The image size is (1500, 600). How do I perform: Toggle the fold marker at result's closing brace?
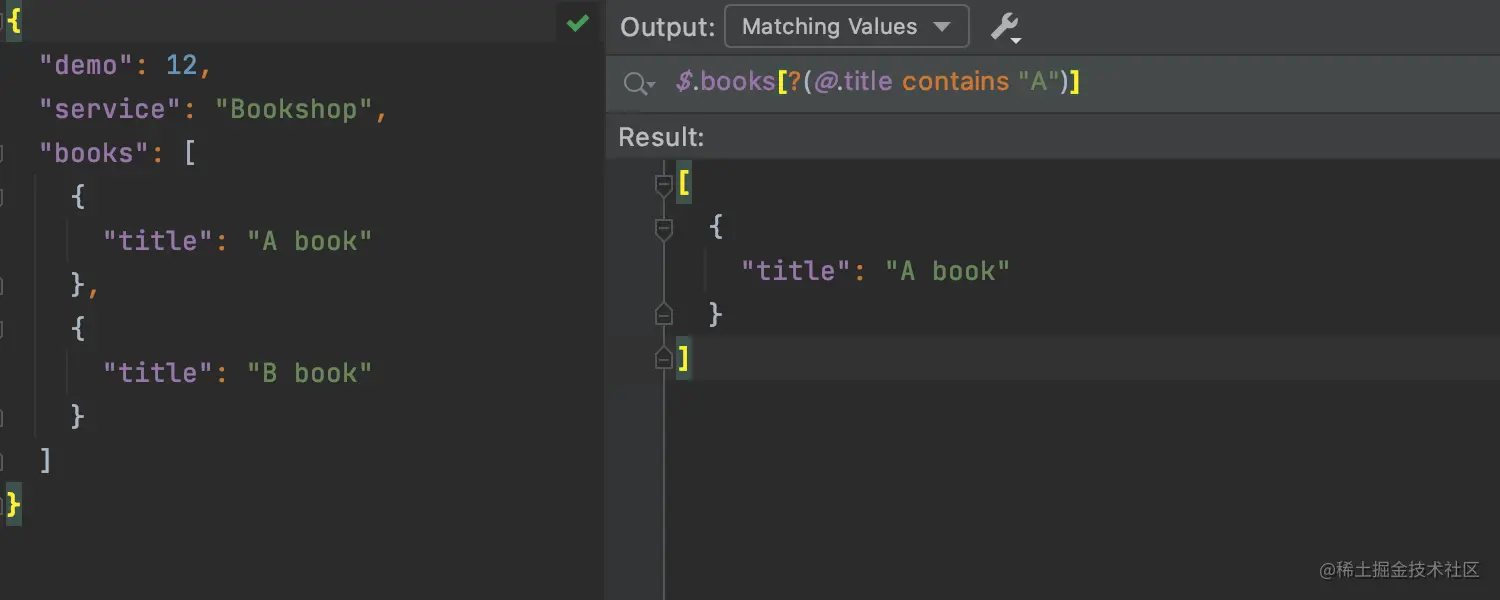point(663,314)
